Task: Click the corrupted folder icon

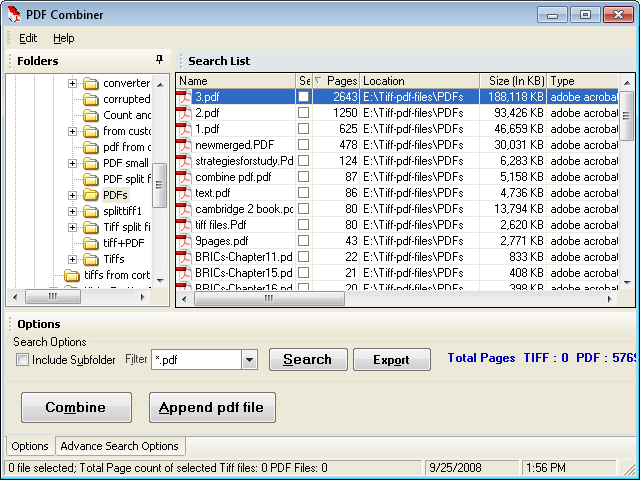Action: coord(91,99)
